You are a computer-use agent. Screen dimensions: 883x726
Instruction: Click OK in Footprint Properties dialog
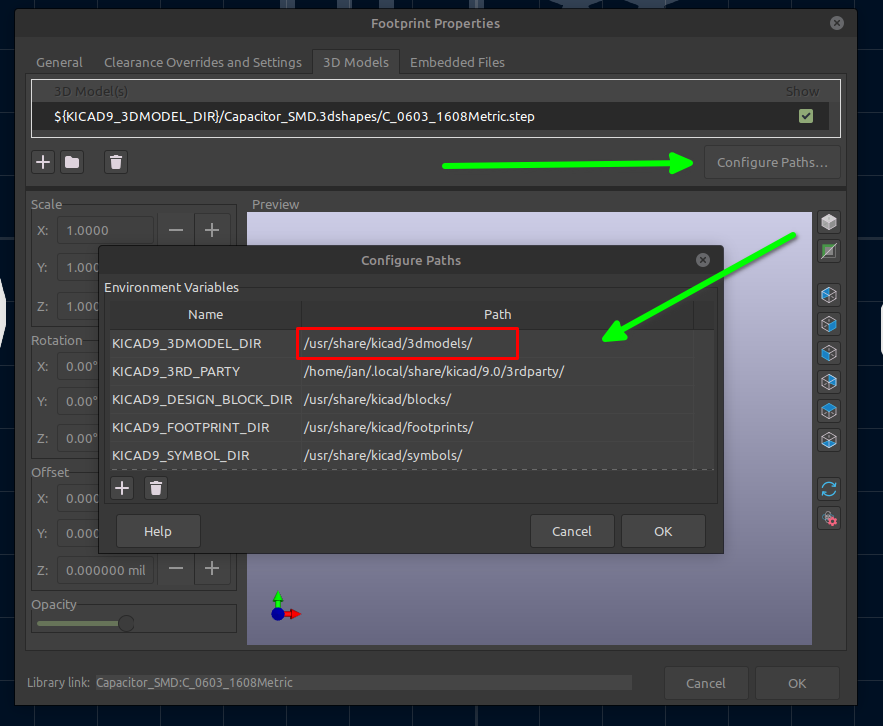coord(797,683)
